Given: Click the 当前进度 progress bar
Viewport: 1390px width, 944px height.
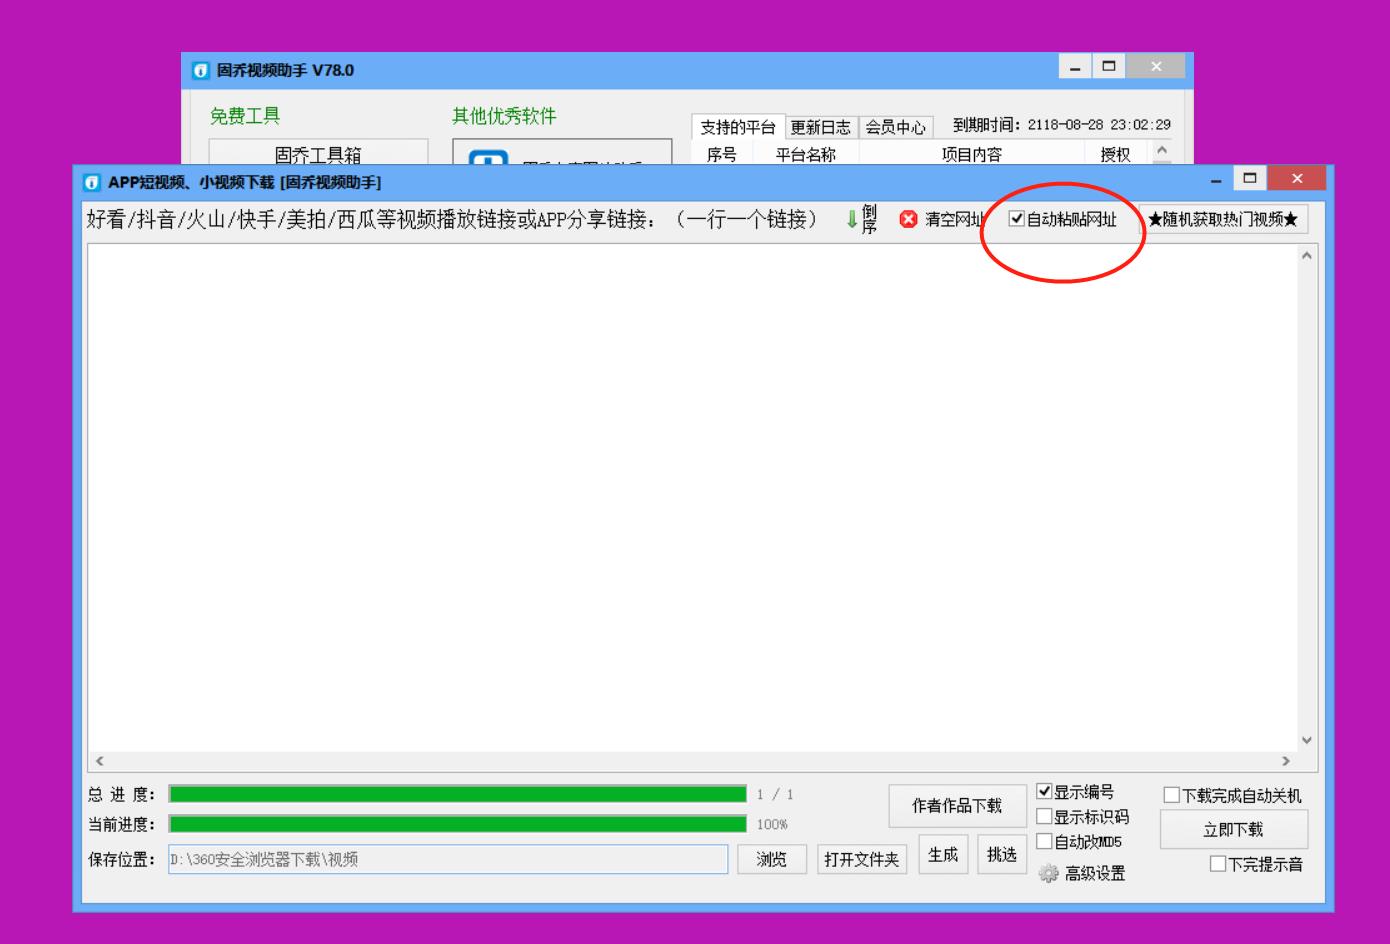Looking at the screenshot, I should click(x=458, y=824).
